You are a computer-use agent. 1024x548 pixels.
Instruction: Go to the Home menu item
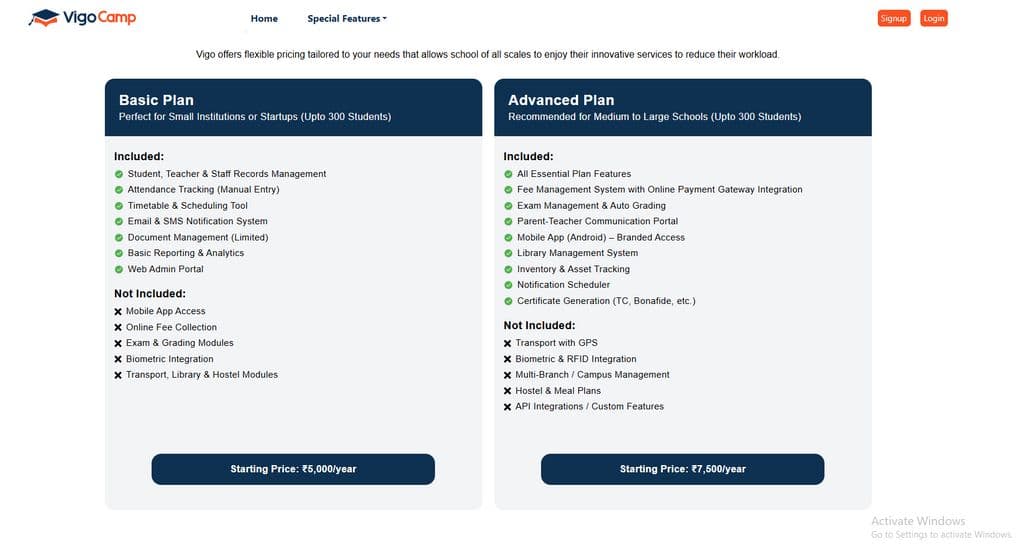point(264,18)
